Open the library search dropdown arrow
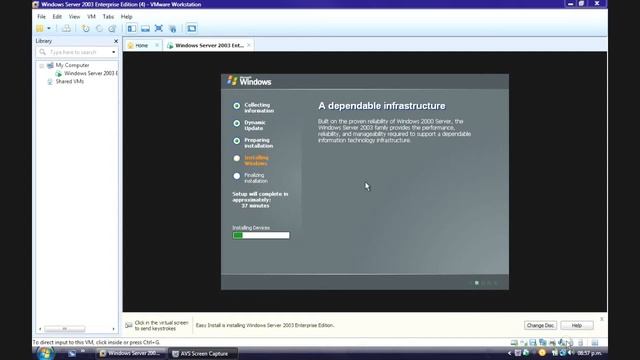 [x=113, y=52]
